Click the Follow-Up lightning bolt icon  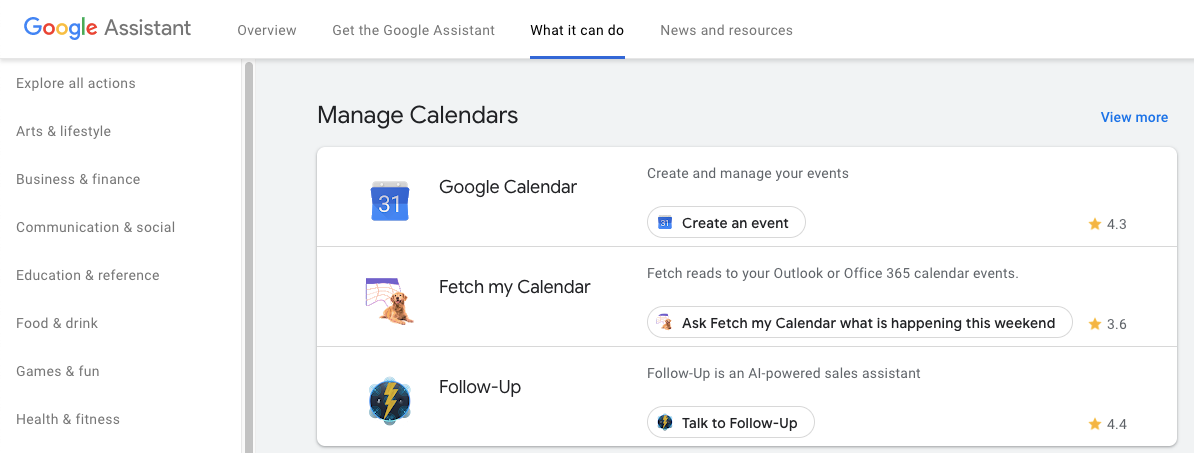point(390,400)
